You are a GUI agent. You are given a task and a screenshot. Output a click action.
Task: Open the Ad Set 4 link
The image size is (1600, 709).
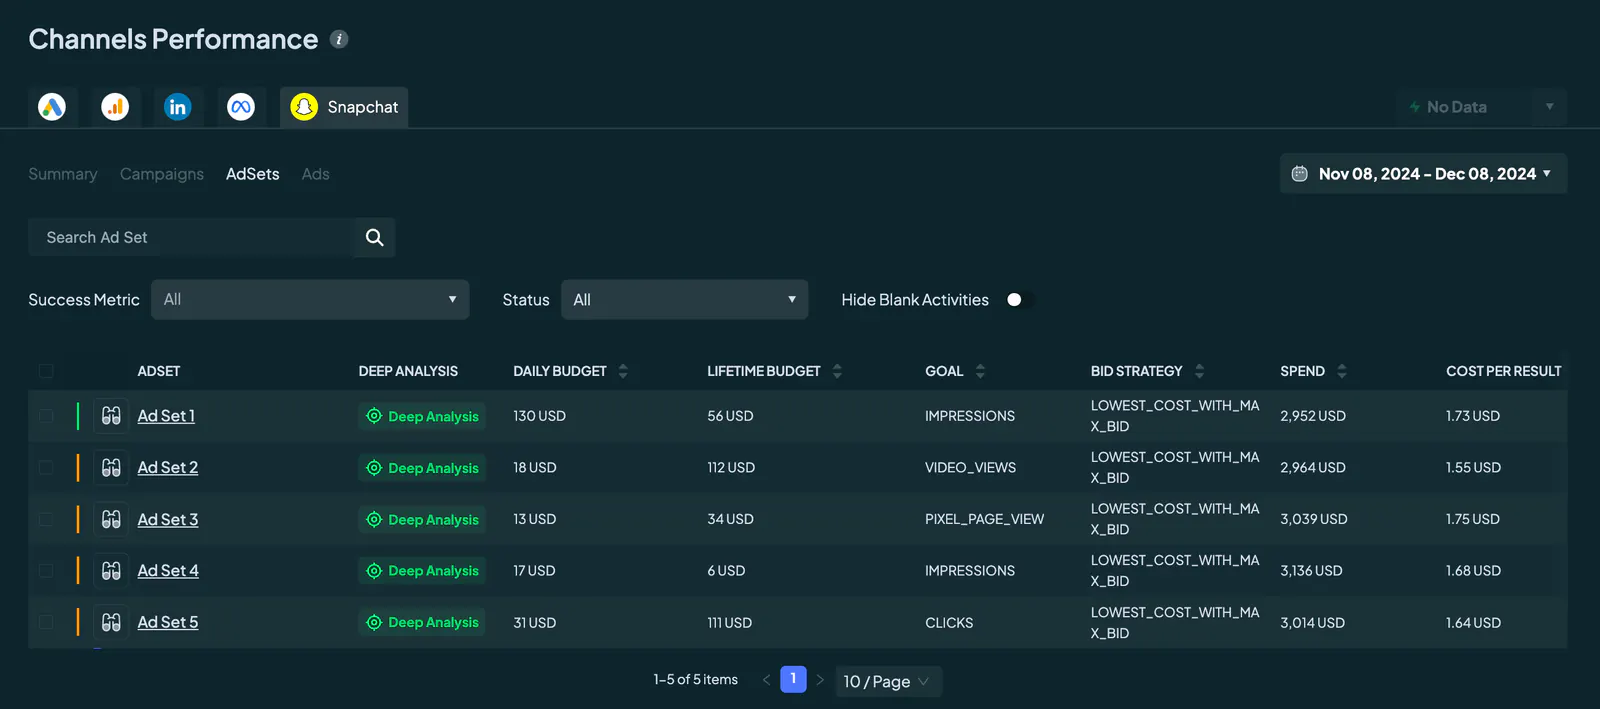(168, 571)
